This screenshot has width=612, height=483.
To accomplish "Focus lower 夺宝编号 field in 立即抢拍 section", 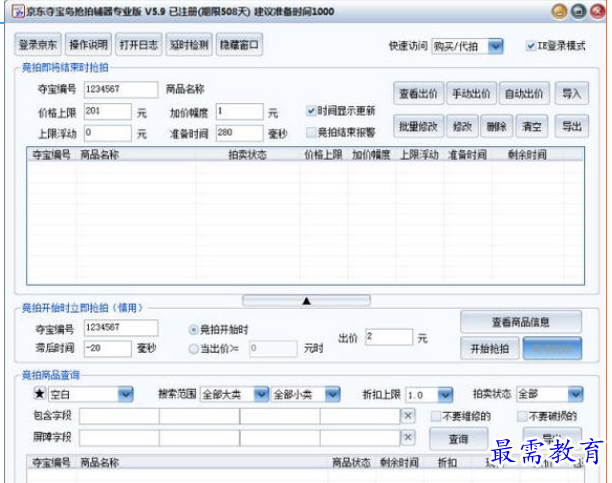I will [121, 328].
